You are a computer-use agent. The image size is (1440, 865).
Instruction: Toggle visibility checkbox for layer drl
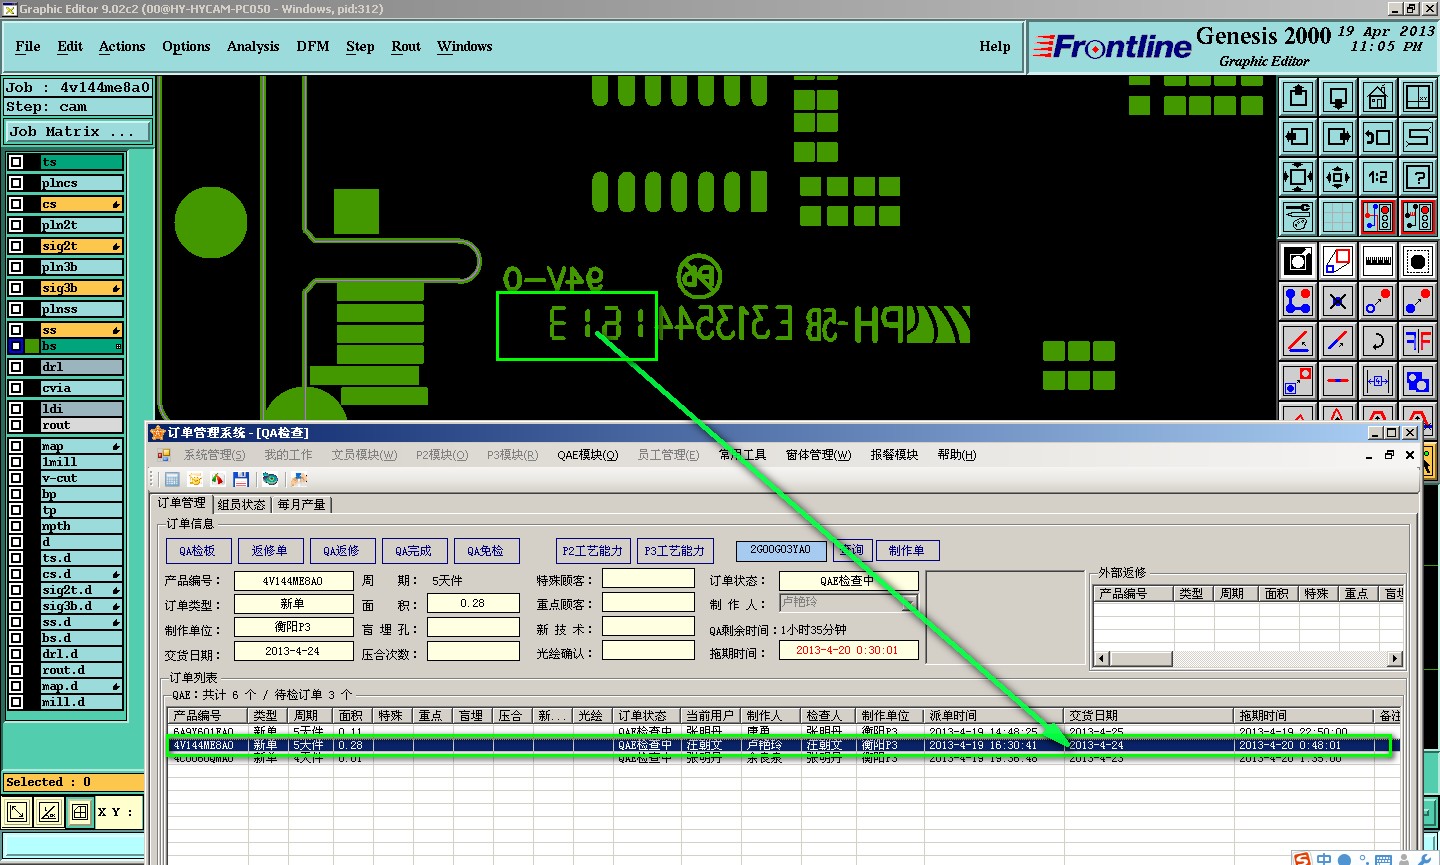(x=16, y=367)
